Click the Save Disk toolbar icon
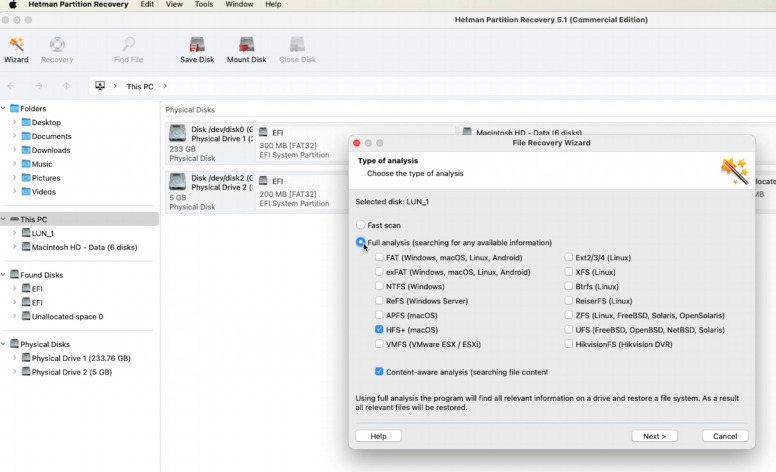 (x=197, y=50)
